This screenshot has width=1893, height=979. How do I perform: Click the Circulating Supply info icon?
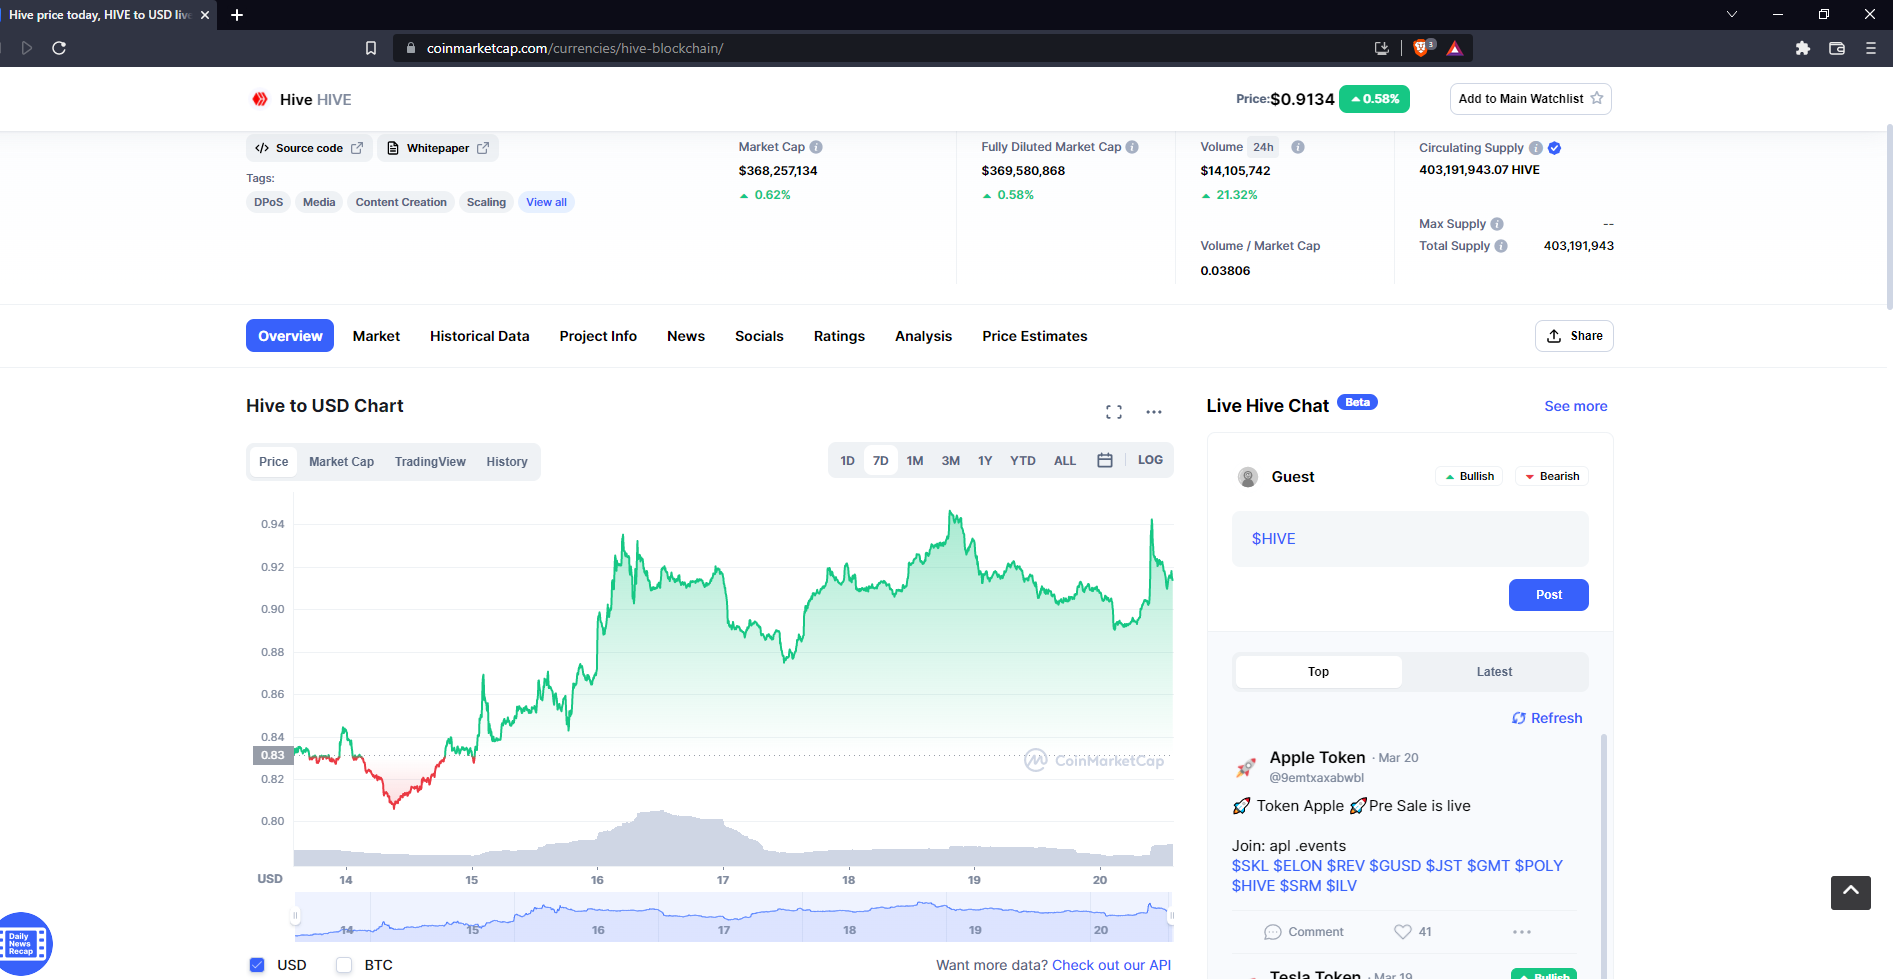[1536, 148]
